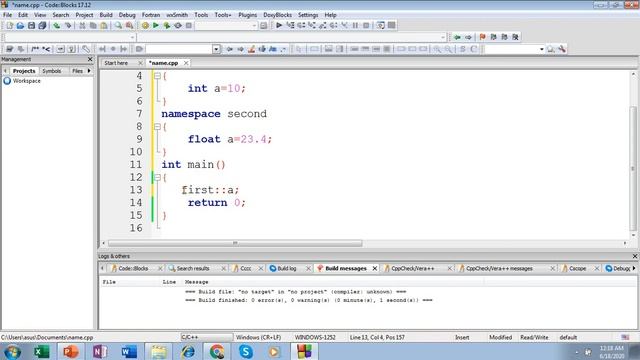Click the green Run icon
This screenshot has width=640, height=360.
tap(156, 26)
